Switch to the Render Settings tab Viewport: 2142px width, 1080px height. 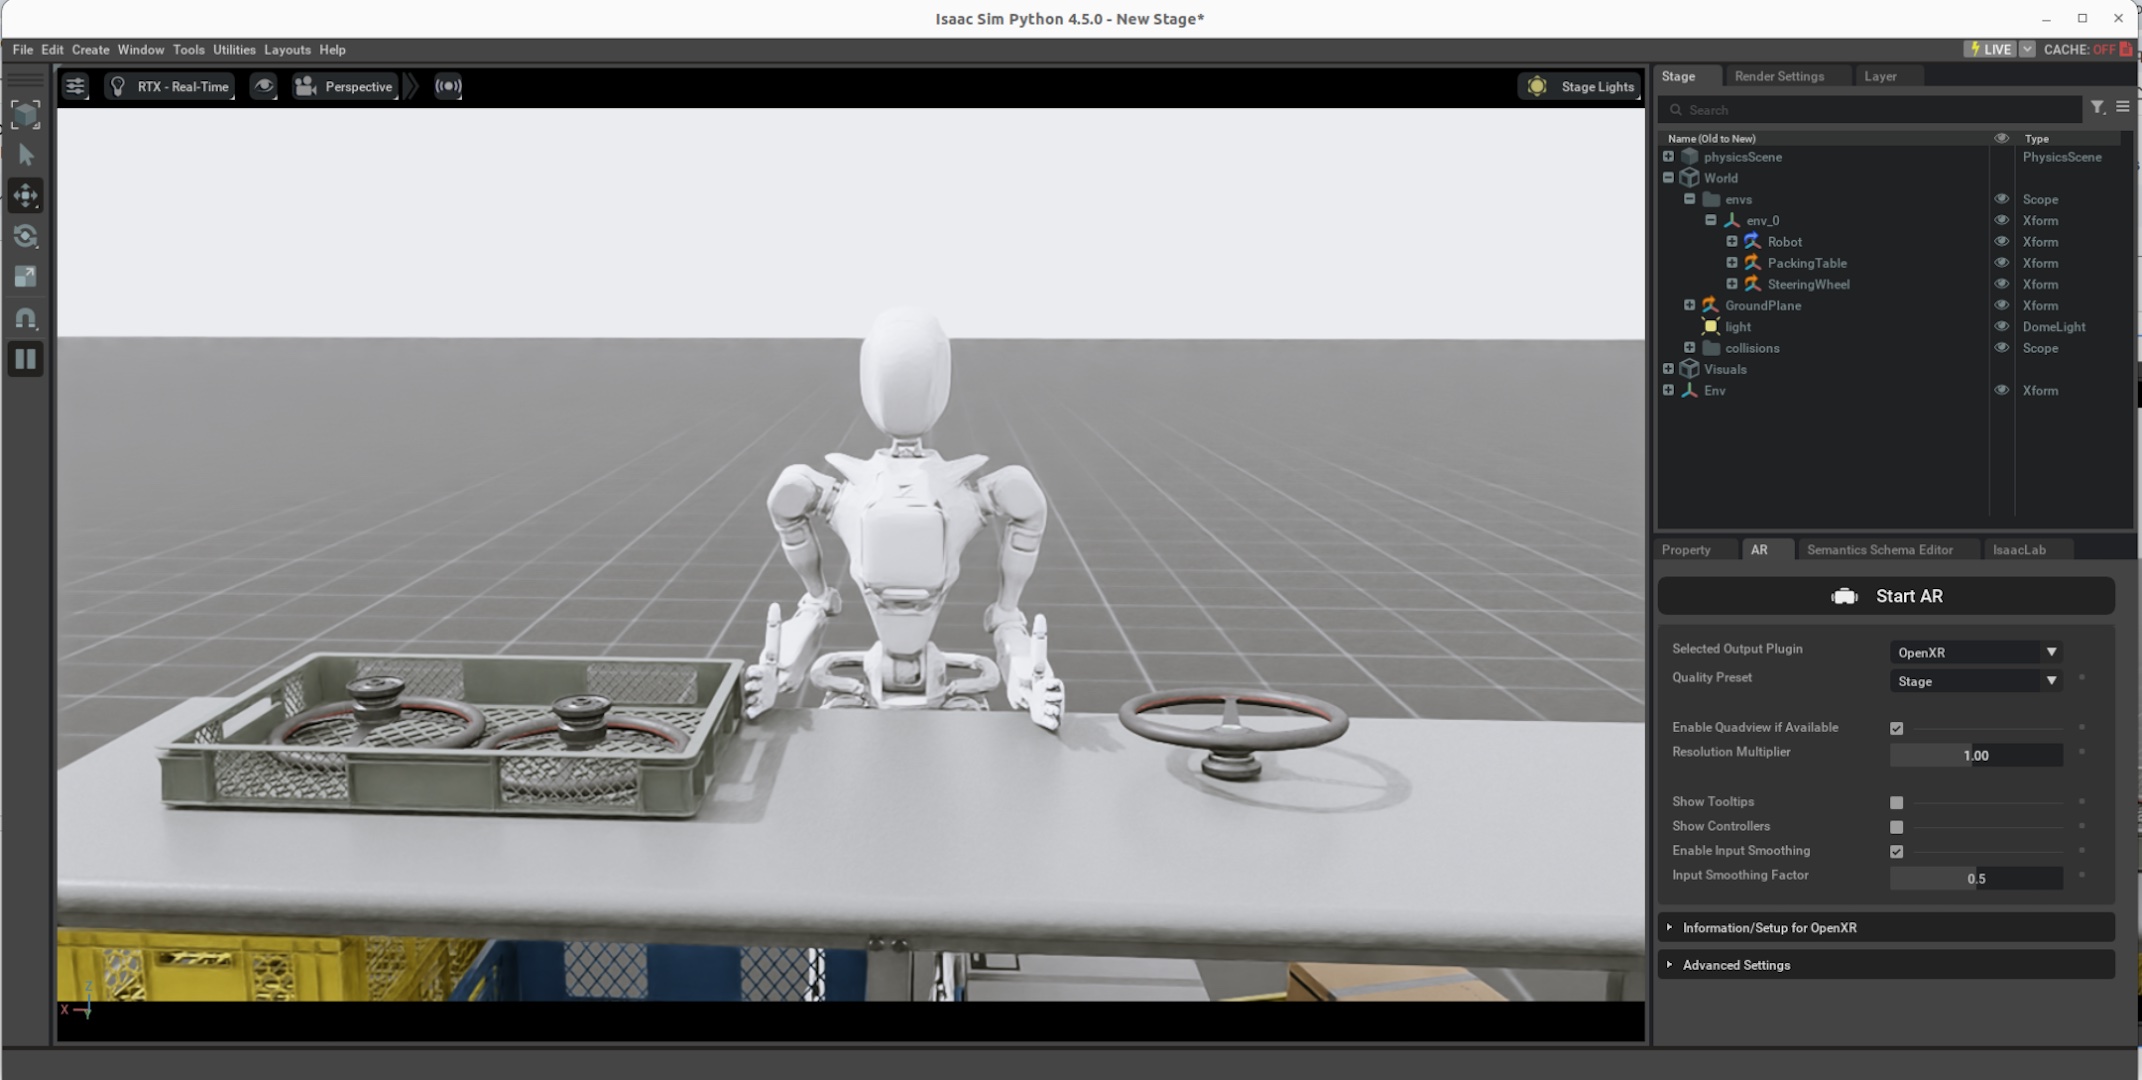[1779, 76]
